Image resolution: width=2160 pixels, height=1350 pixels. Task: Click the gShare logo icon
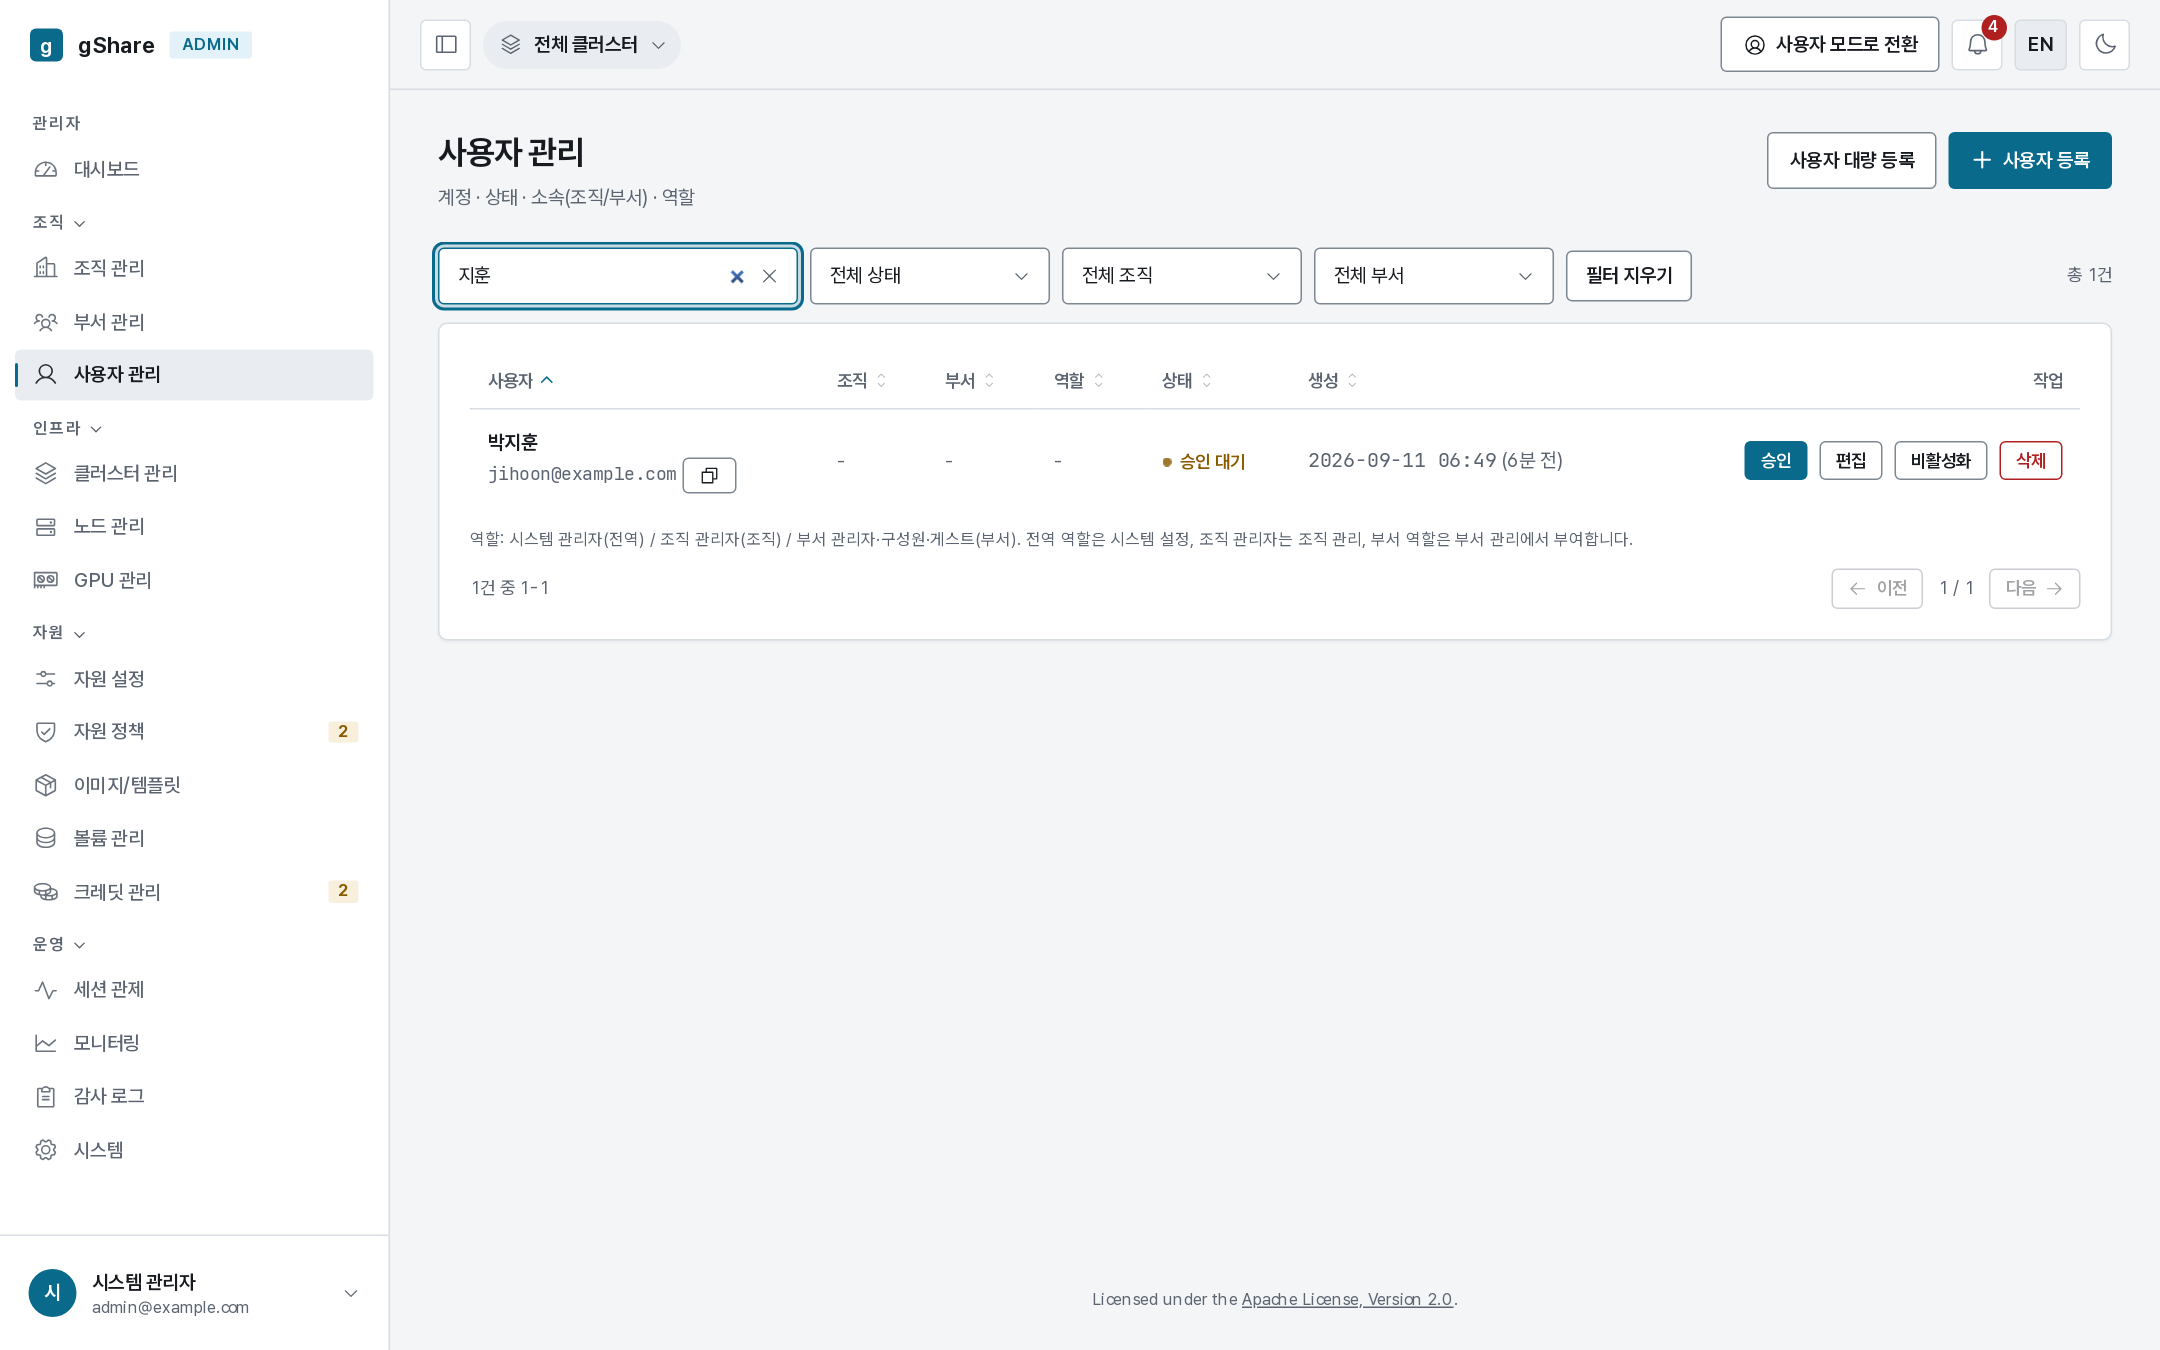point(46,45)
